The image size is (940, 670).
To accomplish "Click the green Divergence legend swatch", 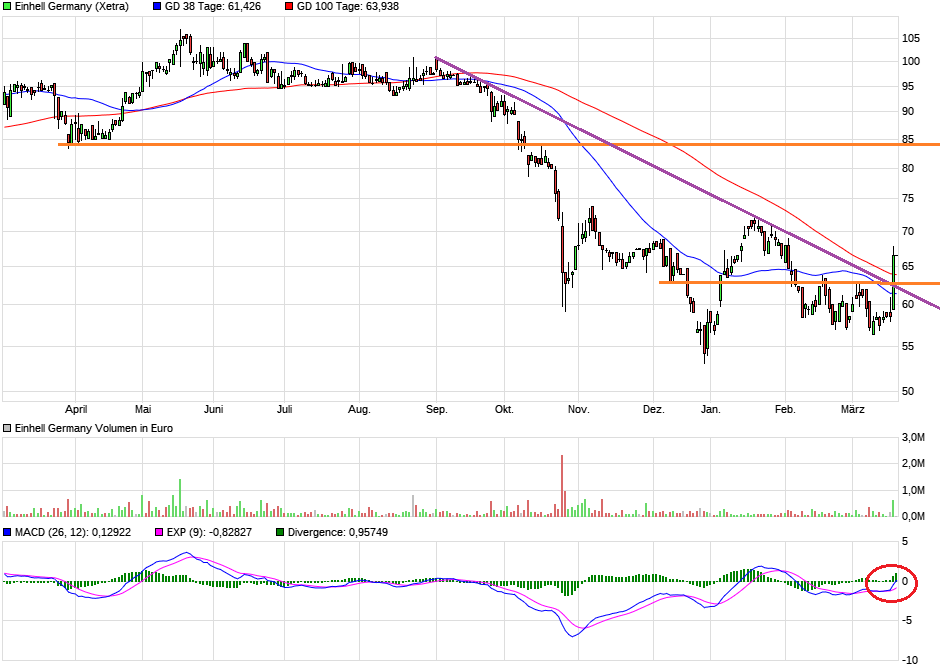I will 280,532.
